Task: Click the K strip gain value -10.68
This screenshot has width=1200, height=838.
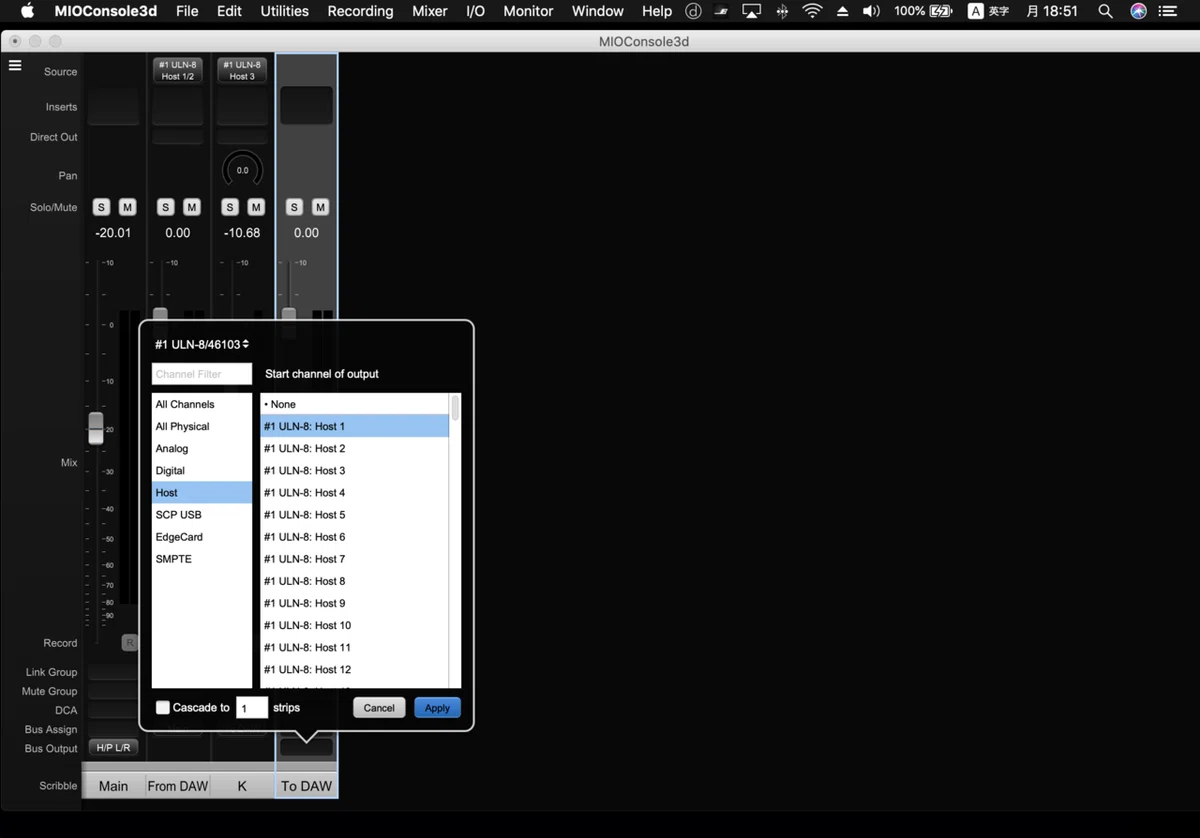Action: click(242, 232)
